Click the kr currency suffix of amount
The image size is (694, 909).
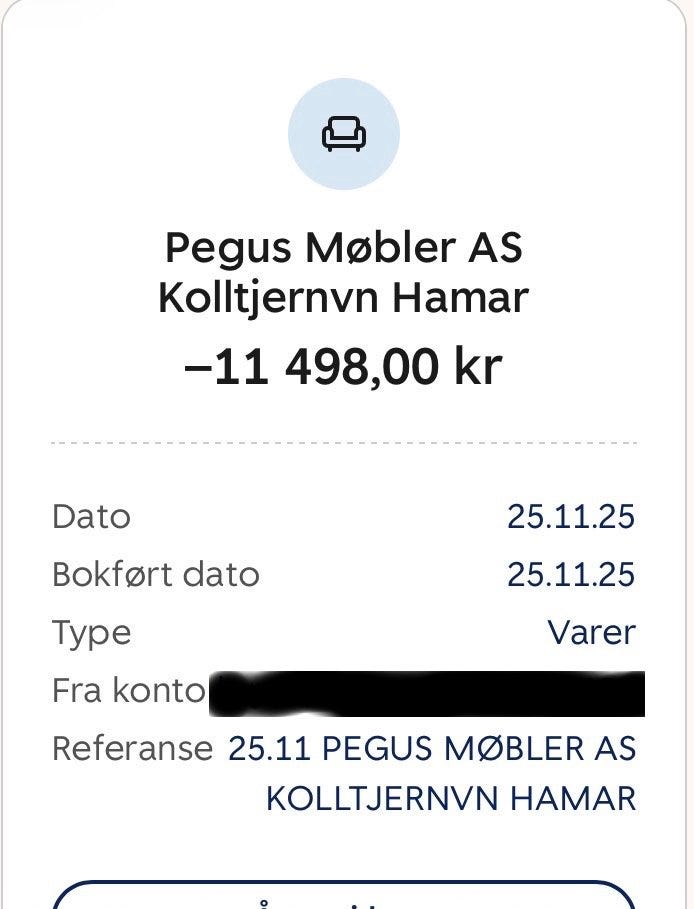pos(478,367)
